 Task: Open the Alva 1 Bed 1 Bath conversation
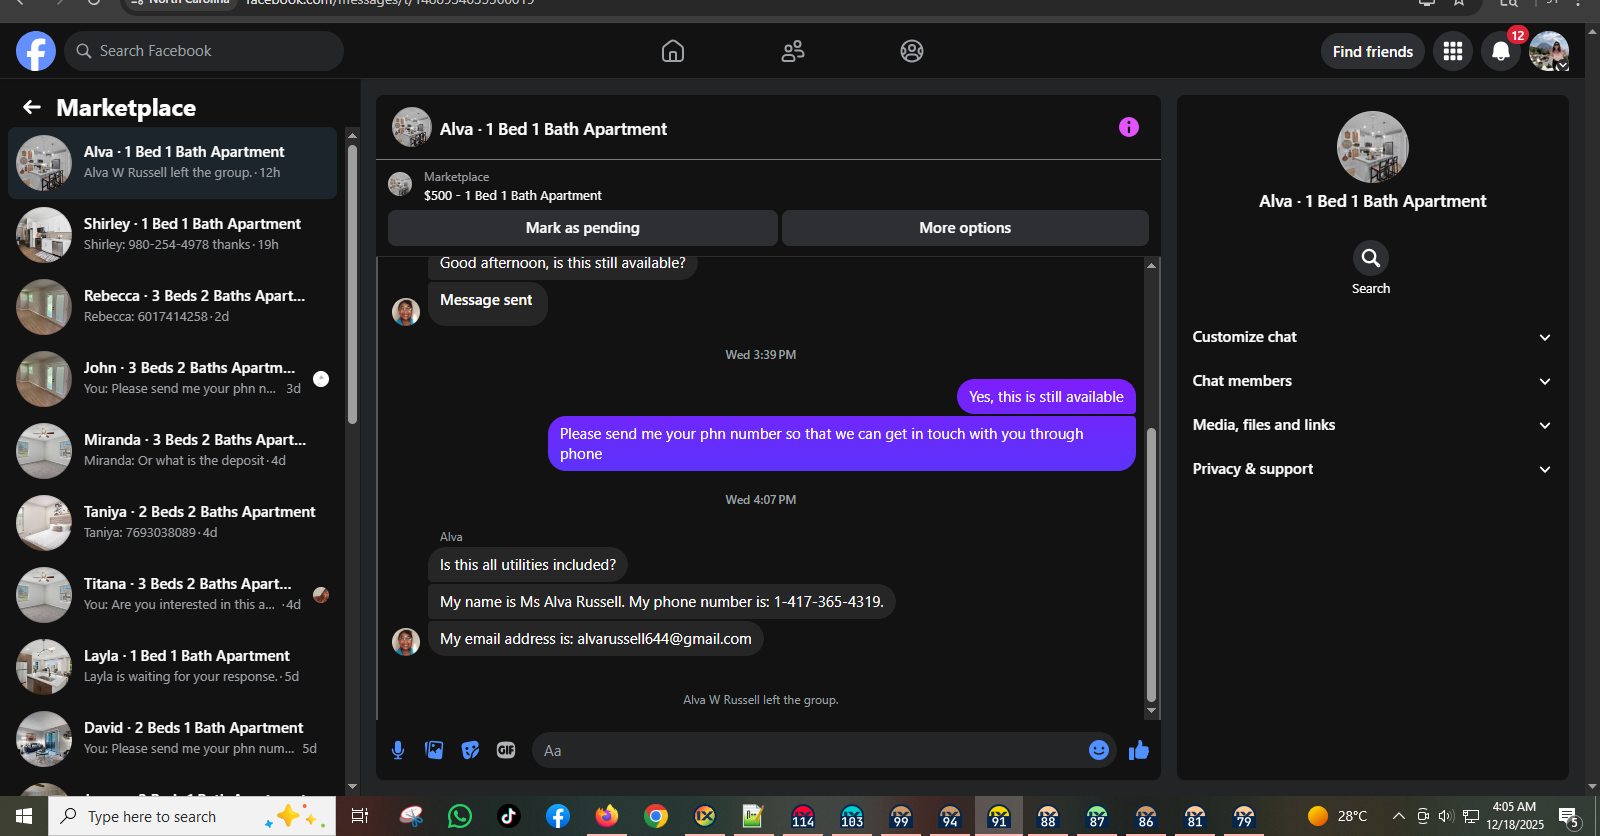172,163
